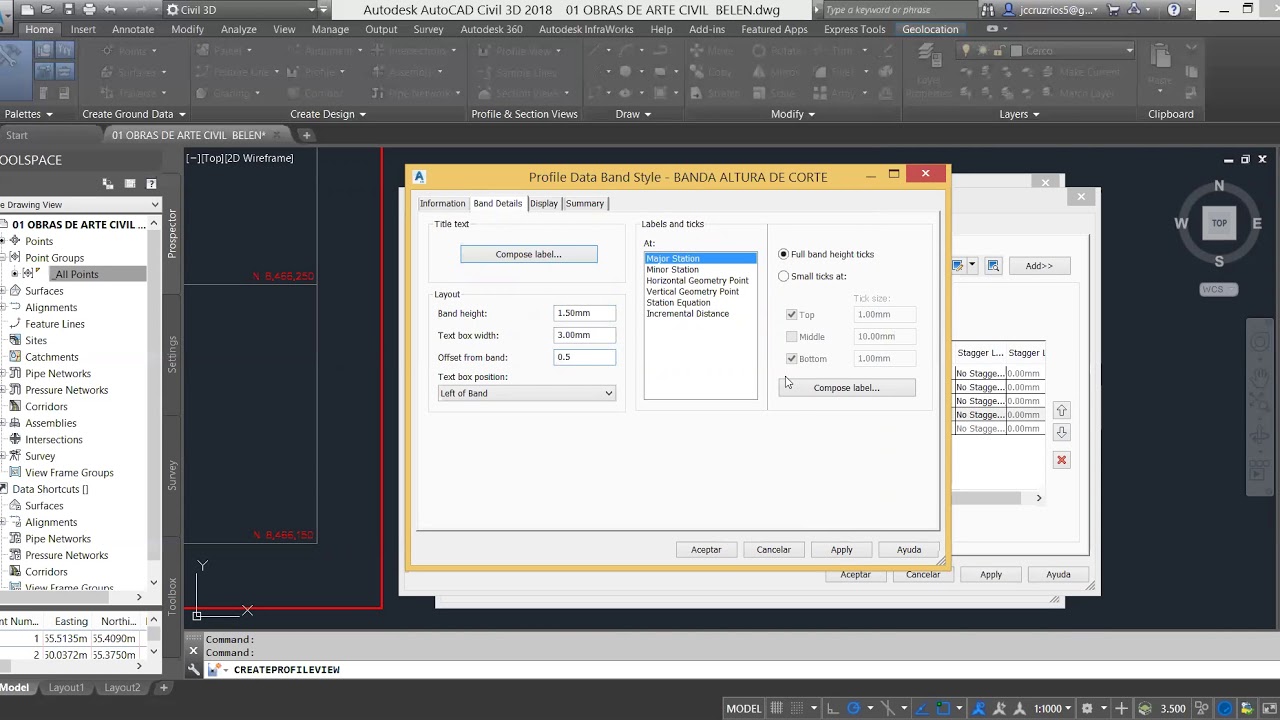This screenshot has height=720, width=1280.
Task: Click the Add>> button in background dialog
Action: click(x=1039, y=266)
